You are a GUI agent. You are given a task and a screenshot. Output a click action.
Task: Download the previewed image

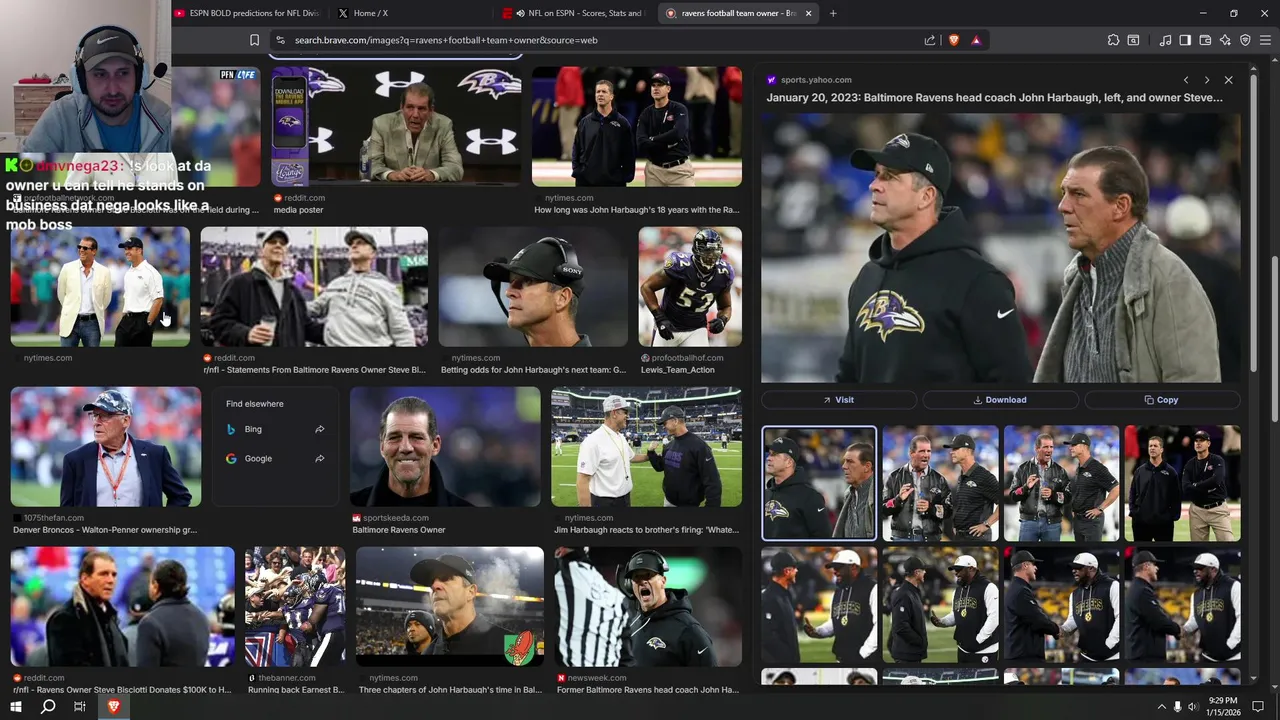[x=1000, y=400]
